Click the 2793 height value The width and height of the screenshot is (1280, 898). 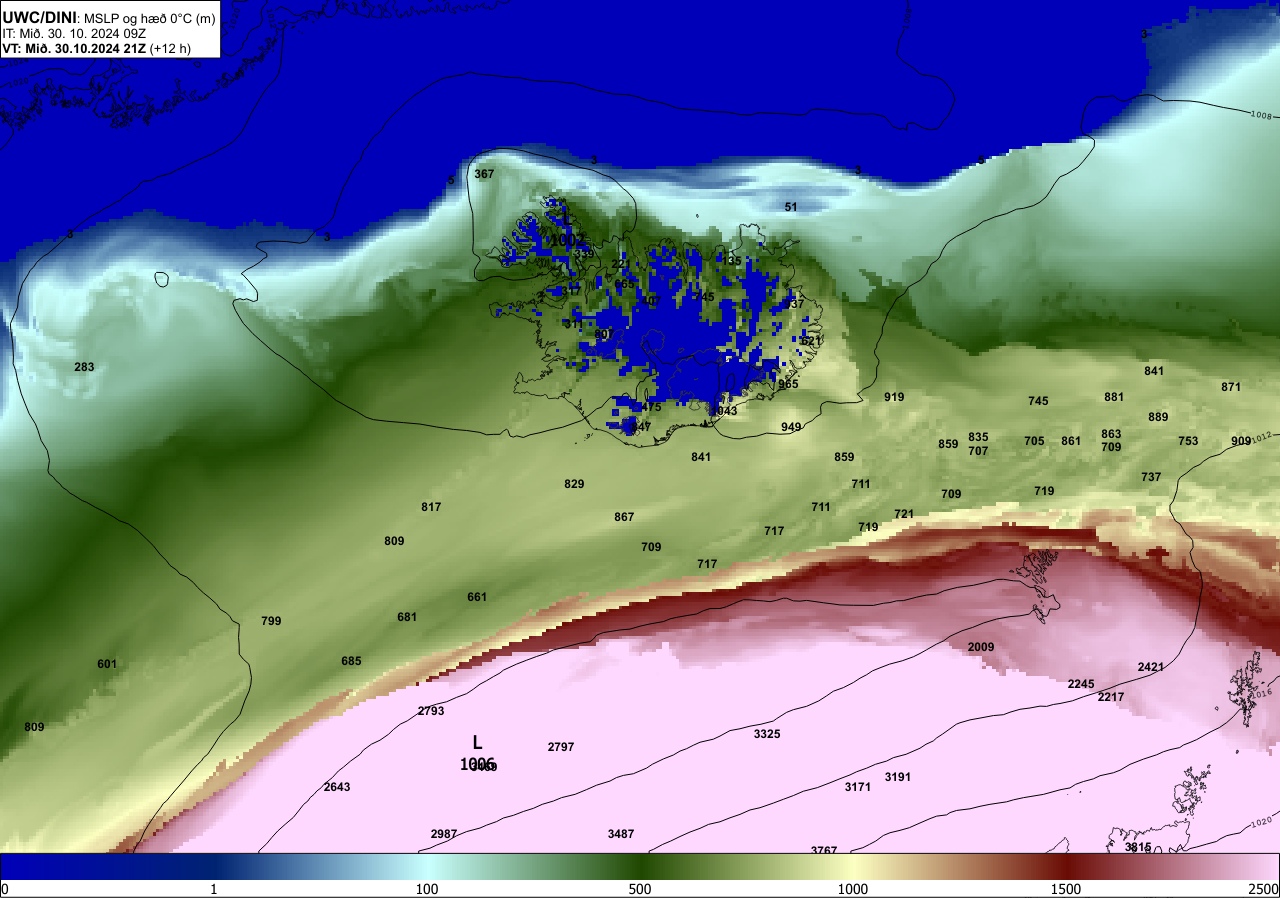tap(431, 711)
